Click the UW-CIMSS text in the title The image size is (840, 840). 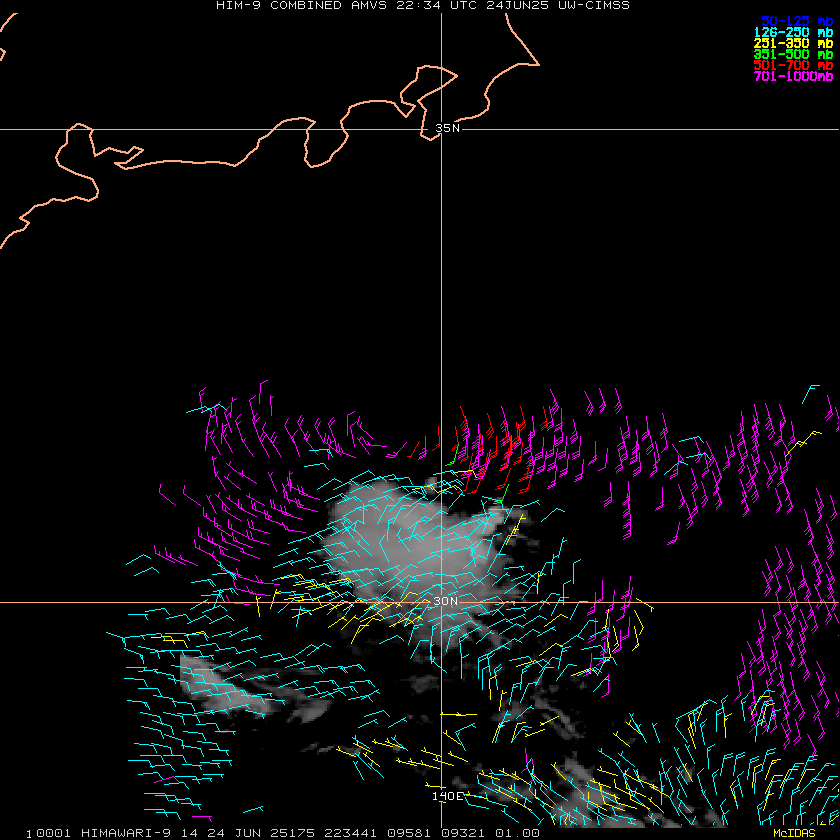click(594, 5)
